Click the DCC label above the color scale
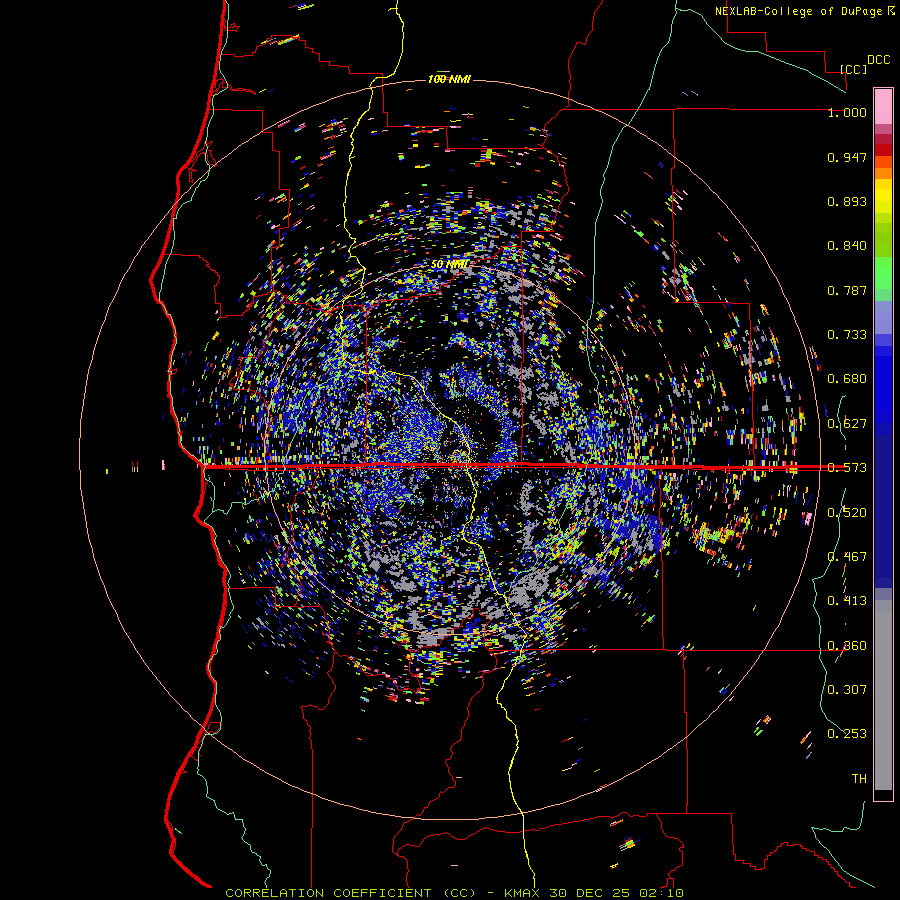Image resolution: width=900 pixels, height=900 pixels. pos(878,60)
